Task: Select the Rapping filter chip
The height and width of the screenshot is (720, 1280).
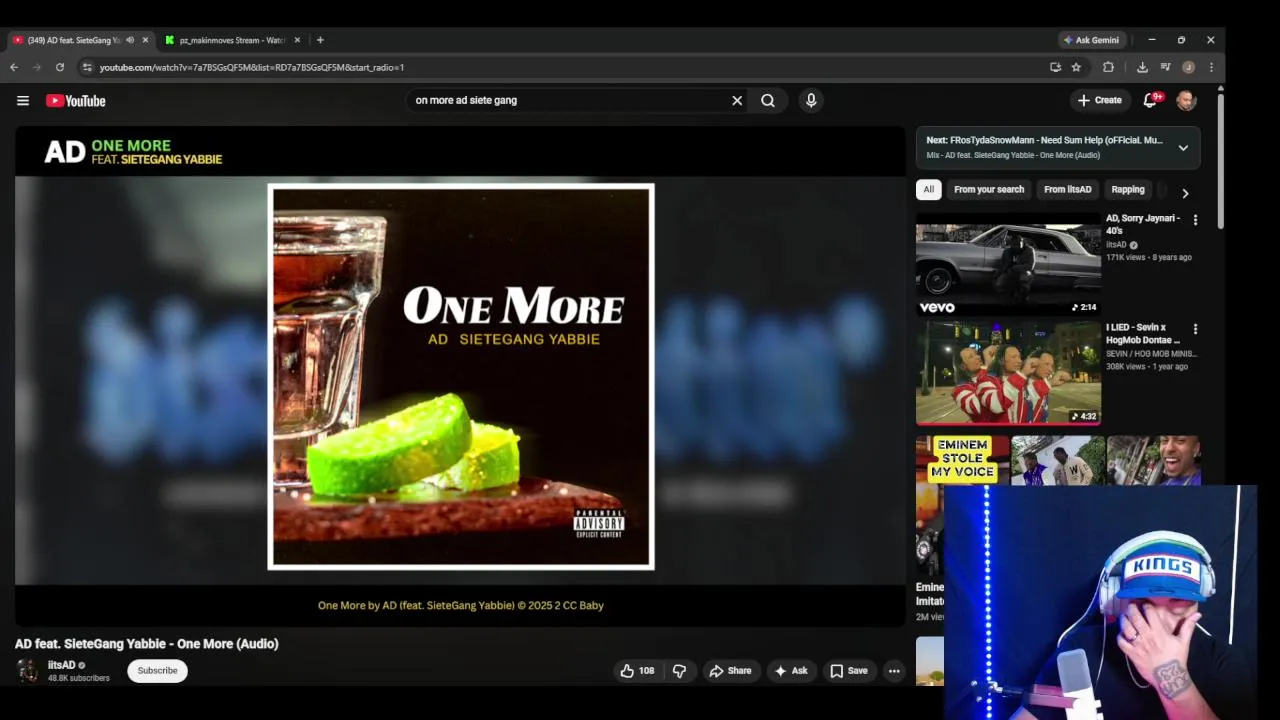Action: click(1128, 189)
